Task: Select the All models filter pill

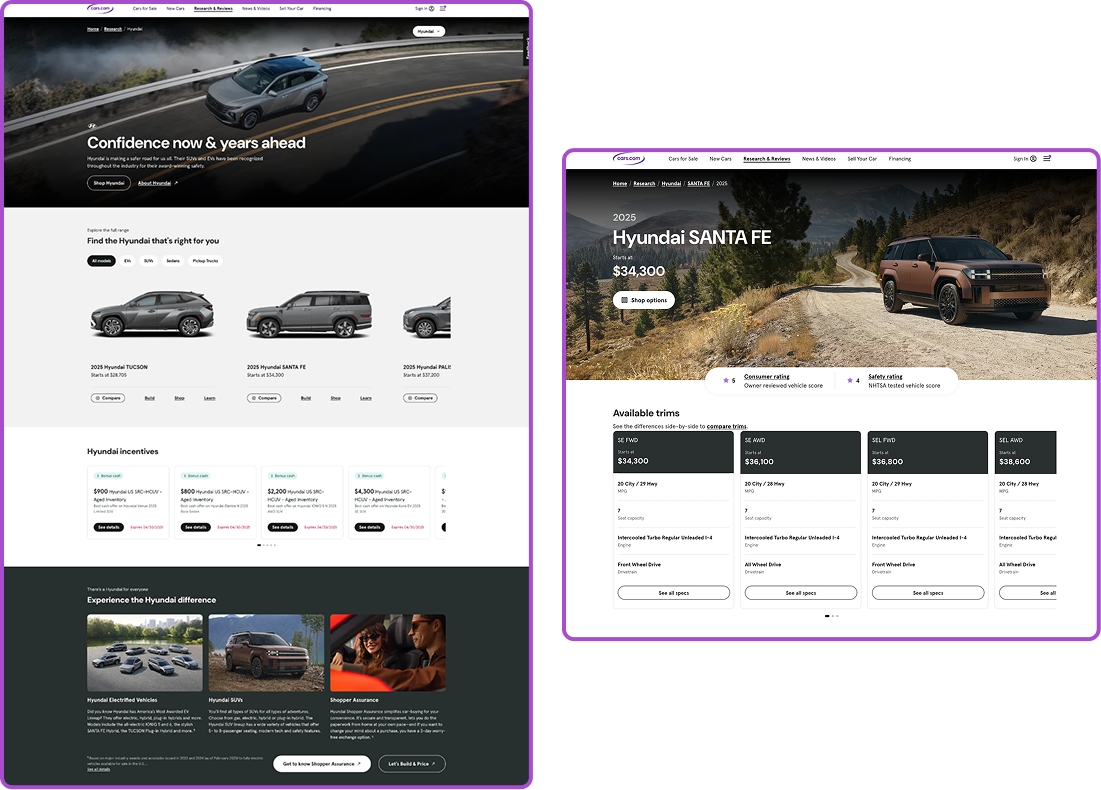Action: 101,261
